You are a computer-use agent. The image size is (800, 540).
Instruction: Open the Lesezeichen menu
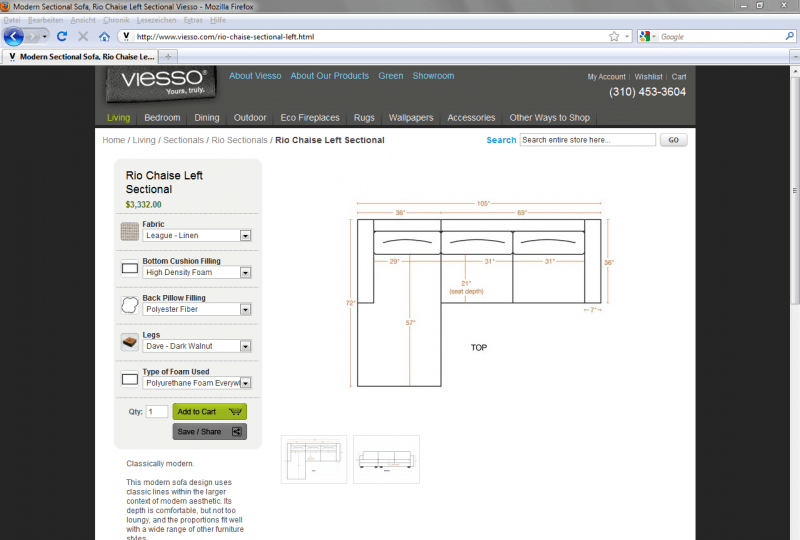tap(156, 20)
